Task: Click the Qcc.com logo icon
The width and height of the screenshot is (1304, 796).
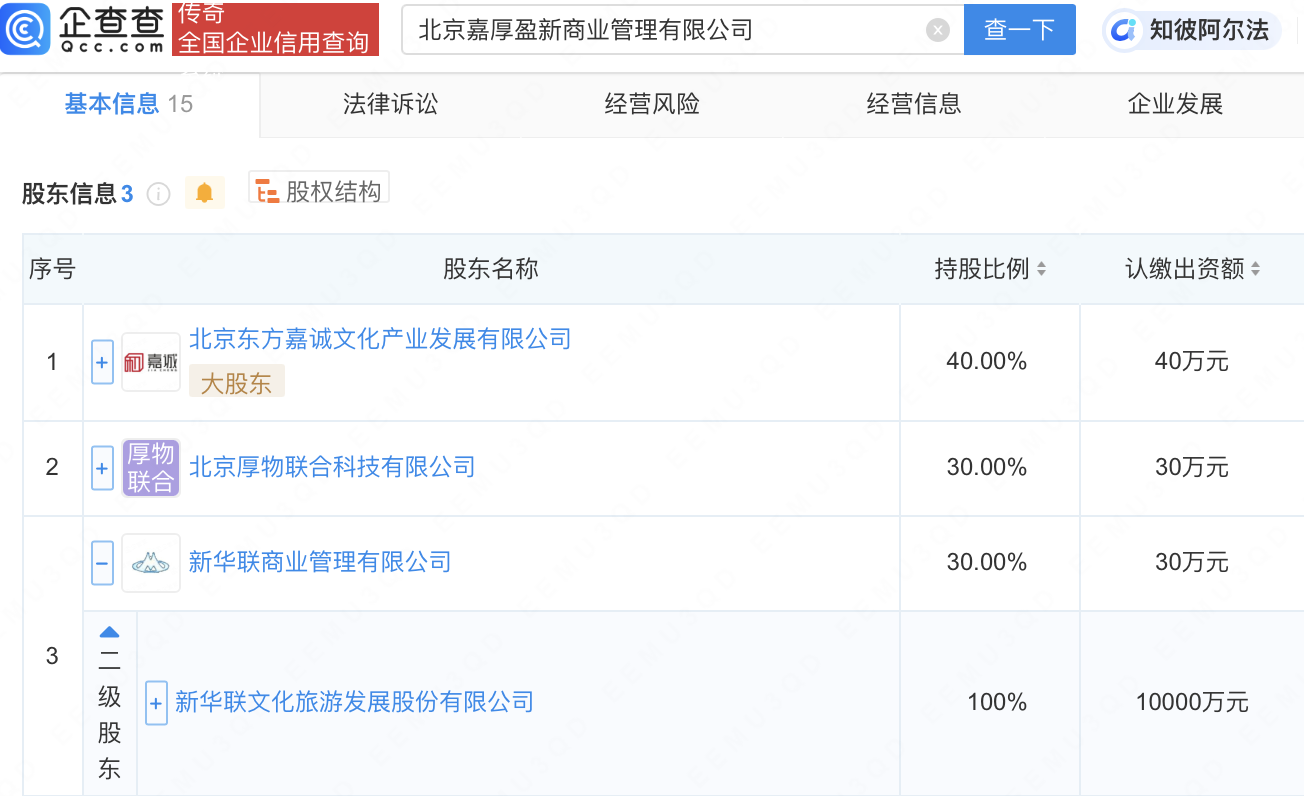Action: 25,30
